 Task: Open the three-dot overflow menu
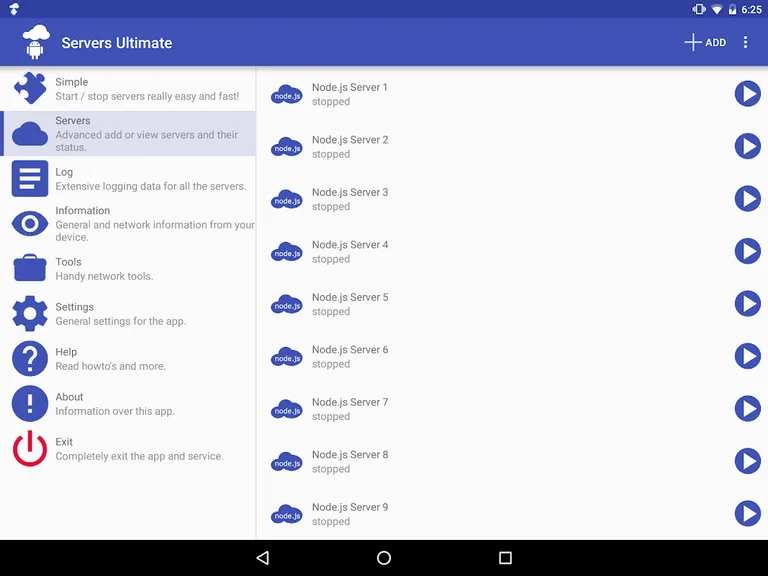(x=745, y=43)
